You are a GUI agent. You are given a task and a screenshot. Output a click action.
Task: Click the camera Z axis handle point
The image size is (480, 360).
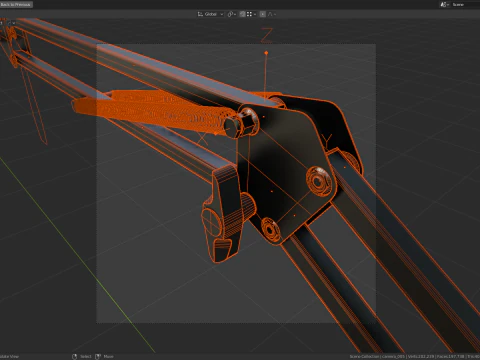pos(266,53)
